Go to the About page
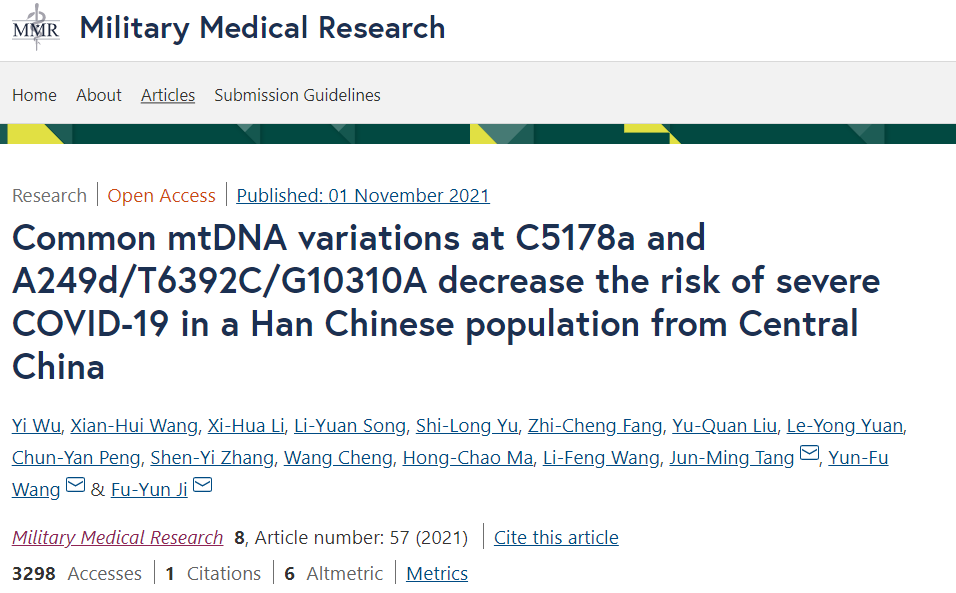 (x=99, y=95)
